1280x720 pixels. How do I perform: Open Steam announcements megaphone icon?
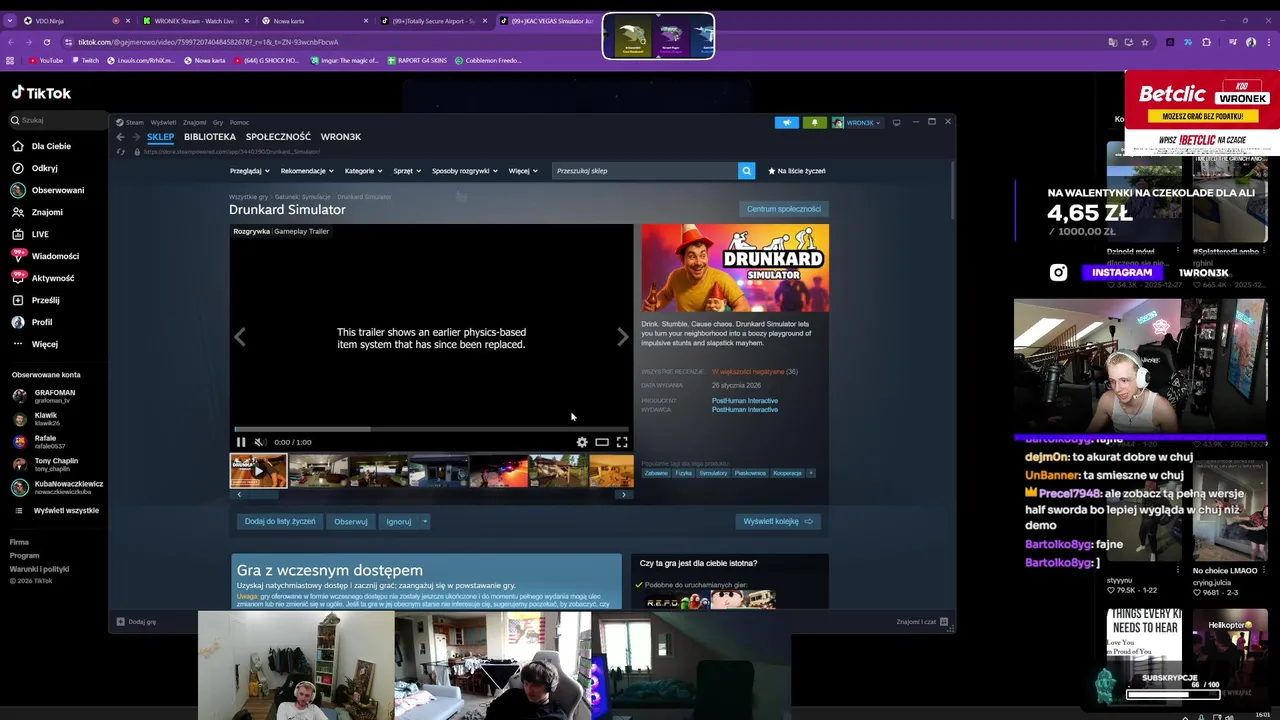coord(787,122)
